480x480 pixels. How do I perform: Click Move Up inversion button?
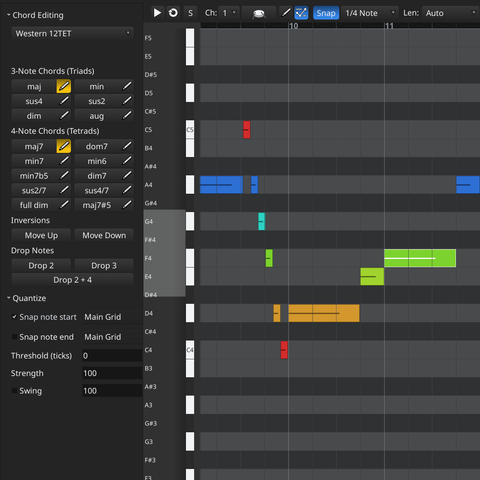[41, 235]
